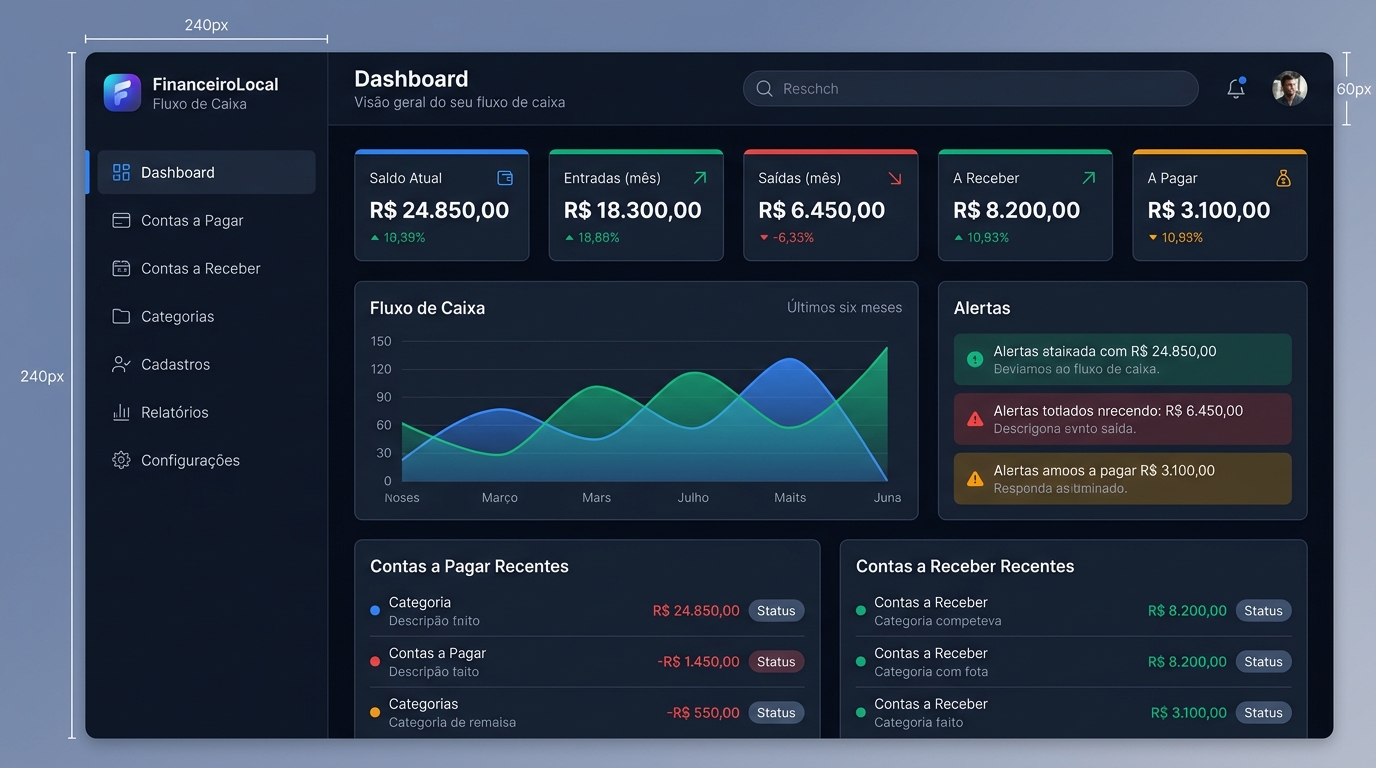Click the arrow icon on A Receber card
Screen dimensions: 1376x768
point(1089,178)
